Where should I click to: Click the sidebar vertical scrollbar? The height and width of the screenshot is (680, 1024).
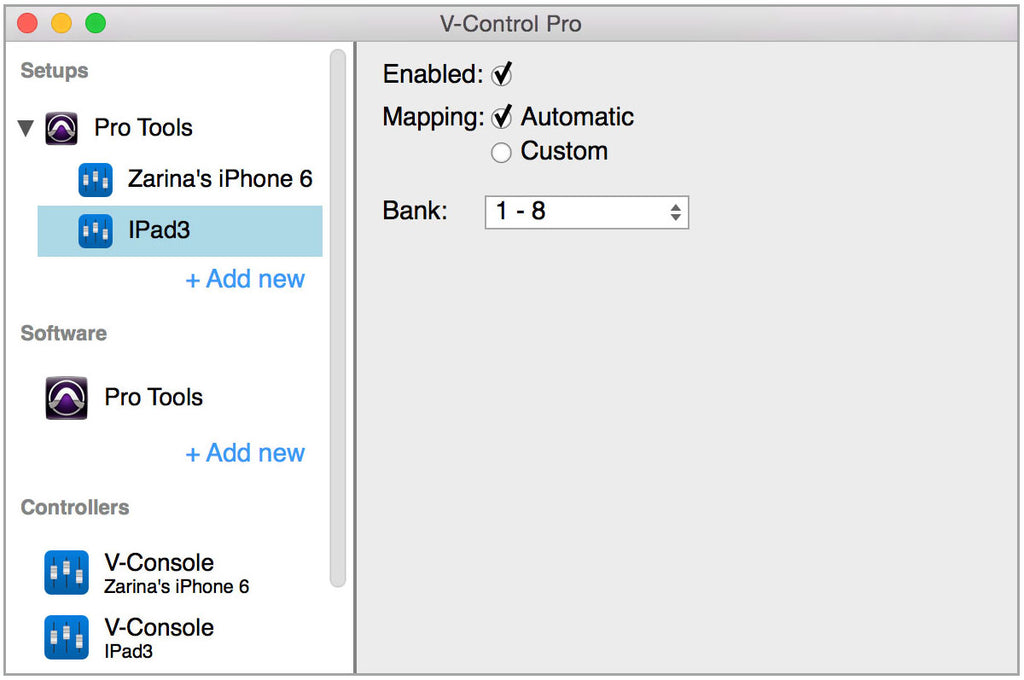(x=338, y=318)
